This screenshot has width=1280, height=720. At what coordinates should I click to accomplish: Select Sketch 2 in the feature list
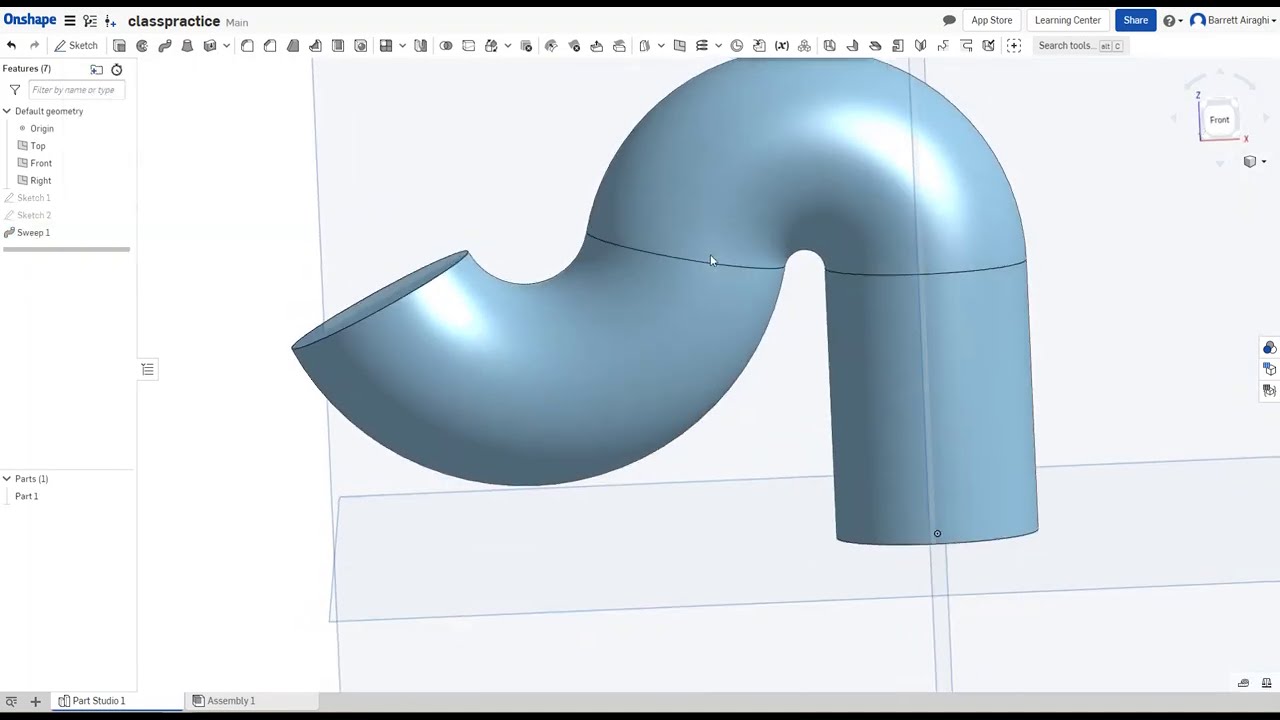[x=33, y=215]
